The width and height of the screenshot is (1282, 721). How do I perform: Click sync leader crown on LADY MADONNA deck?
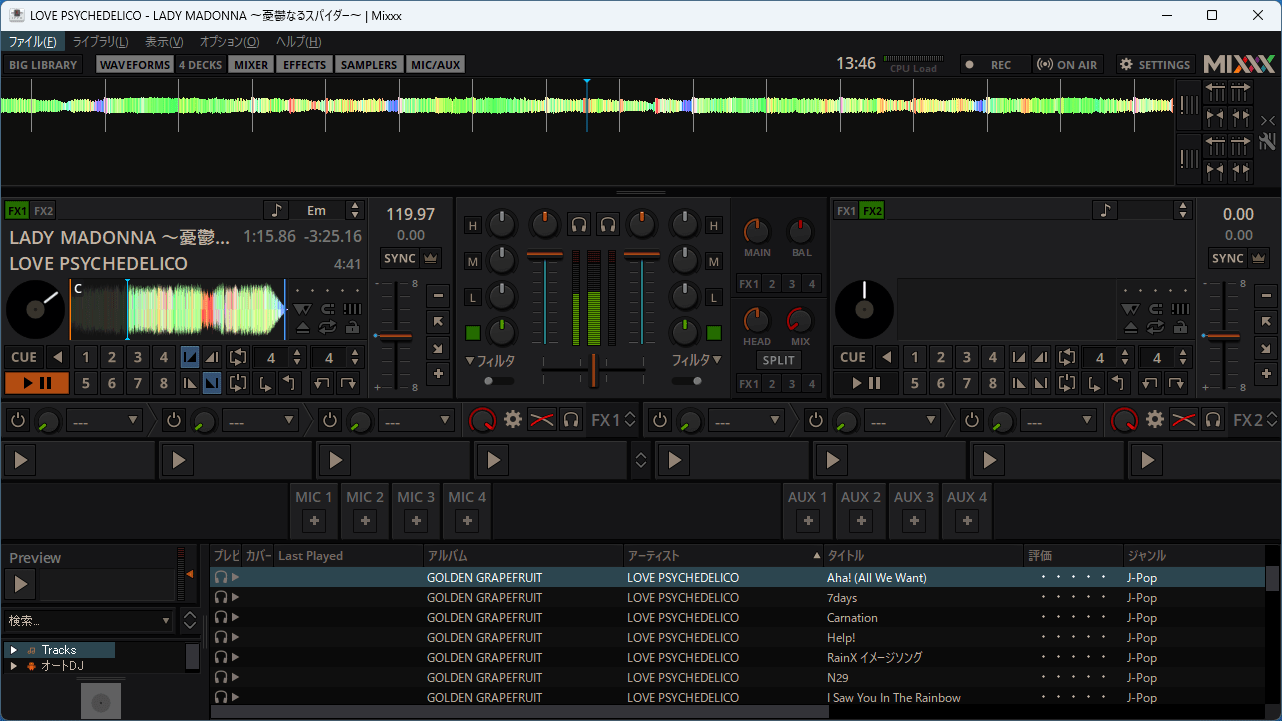tap(432, 258)
